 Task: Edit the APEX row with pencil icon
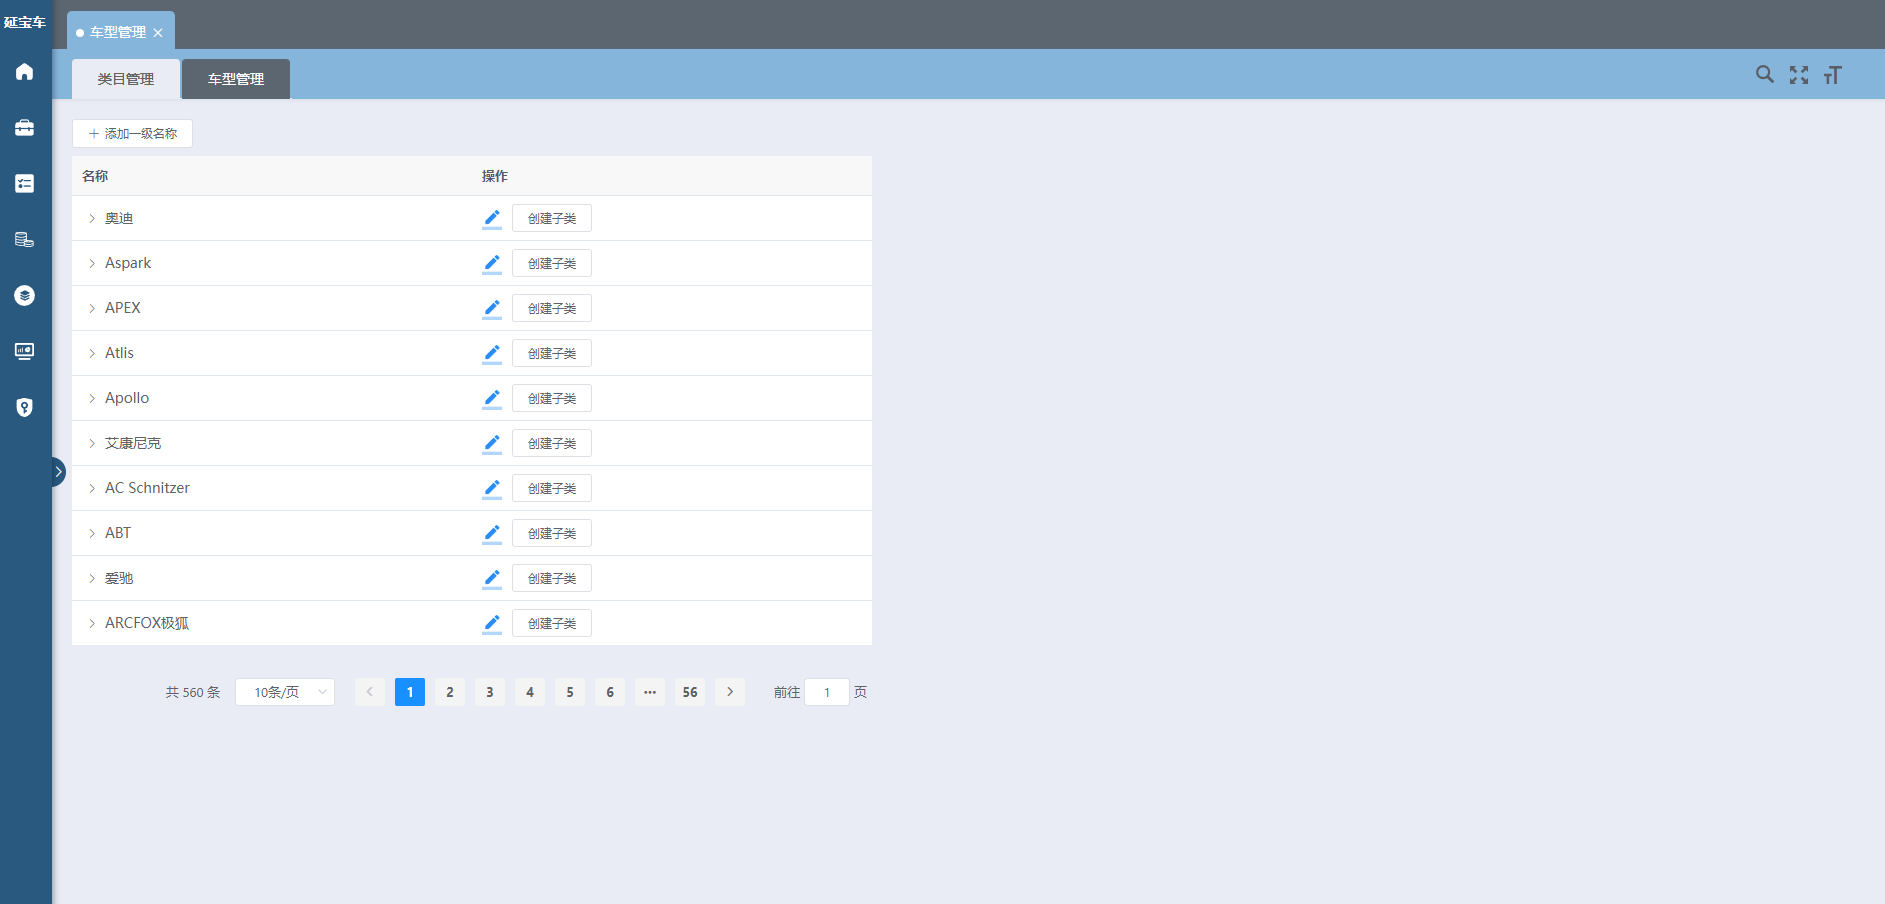(492, 309)
